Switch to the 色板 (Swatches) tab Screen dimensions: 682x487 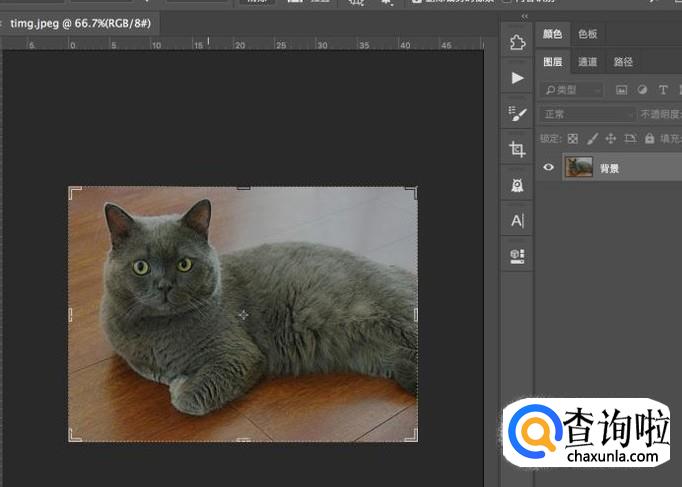[x=587, y=34]
